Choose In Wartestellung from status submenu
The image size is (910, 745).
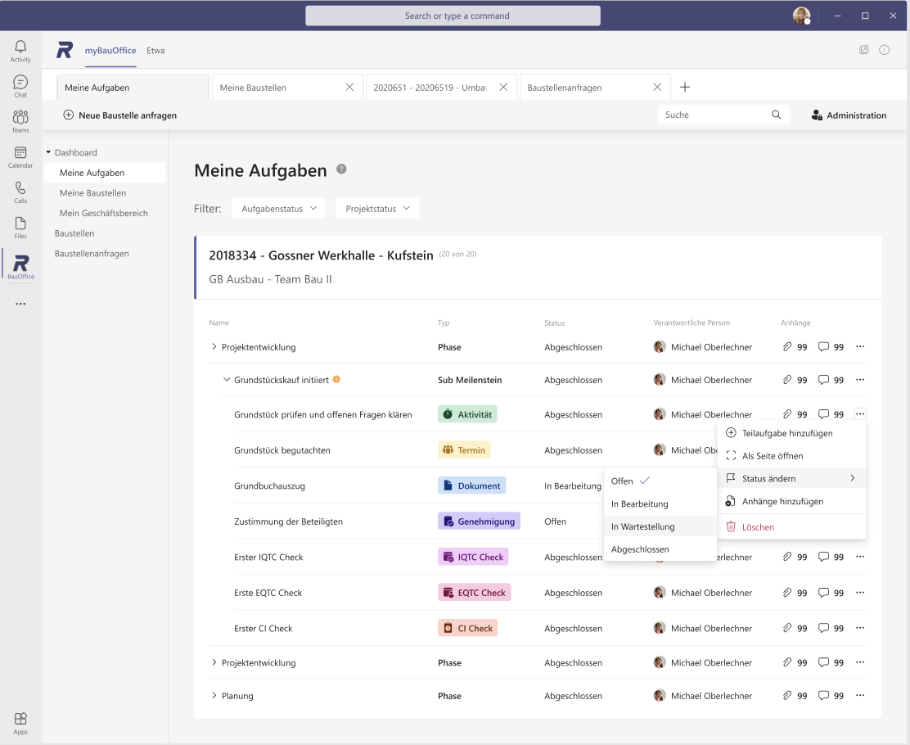[643, 526]
